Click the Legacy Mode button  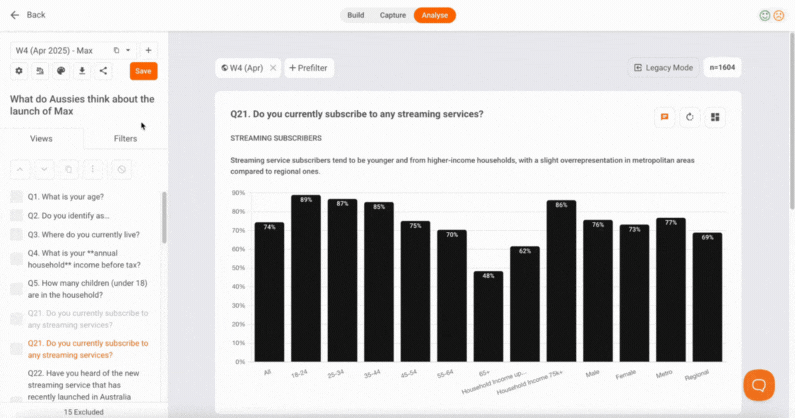(x=664, y=68)
